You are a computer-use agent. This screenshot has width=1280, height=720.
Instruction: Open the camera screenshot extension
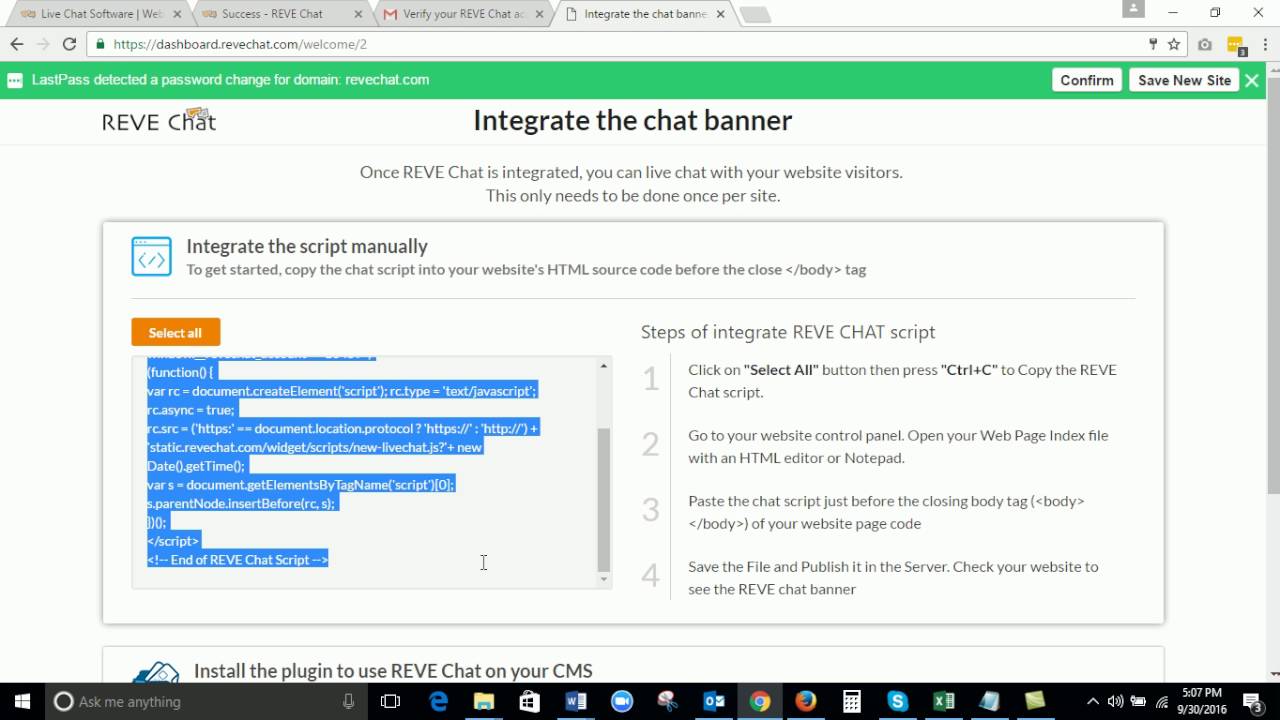click(1205, 44)
